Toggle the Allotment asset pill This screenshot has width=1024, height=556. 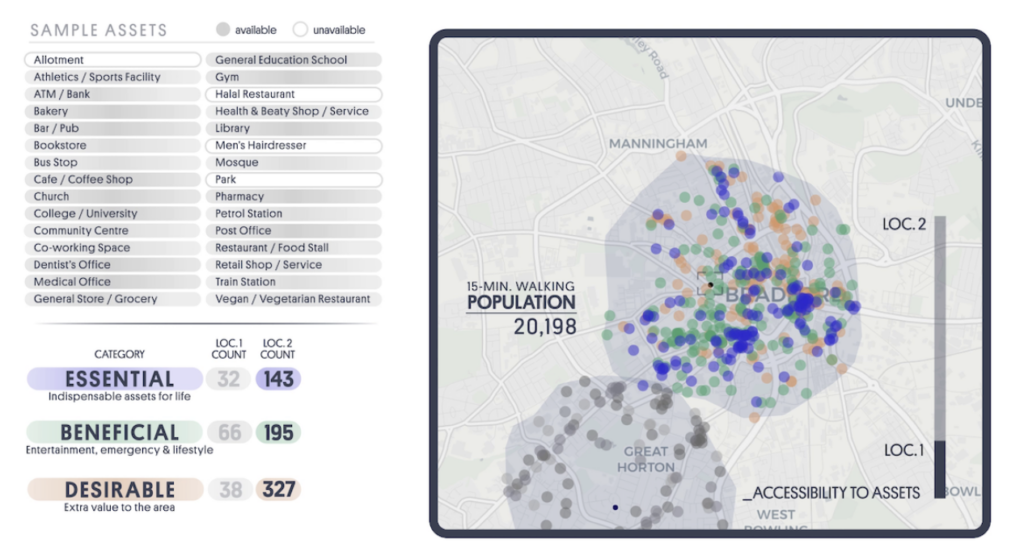[112, 60]
